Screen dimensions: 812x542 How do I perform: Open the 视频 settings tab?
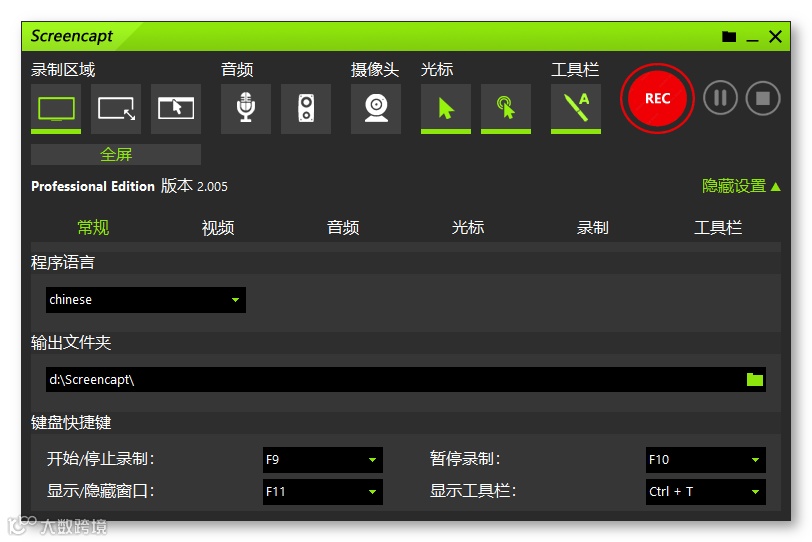click(218, 227)
